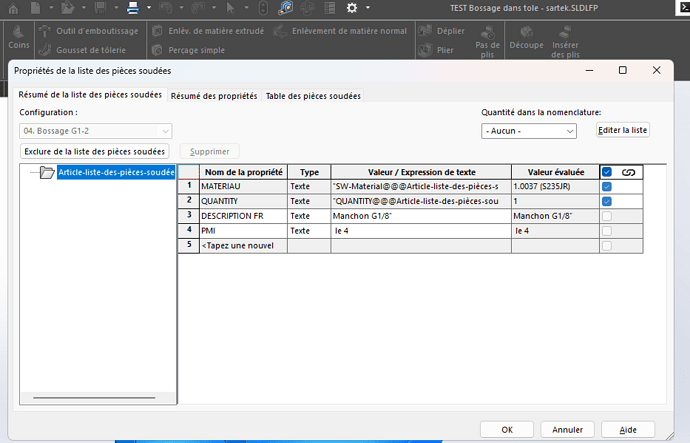Toggle the header select-all checkbox

607,172
